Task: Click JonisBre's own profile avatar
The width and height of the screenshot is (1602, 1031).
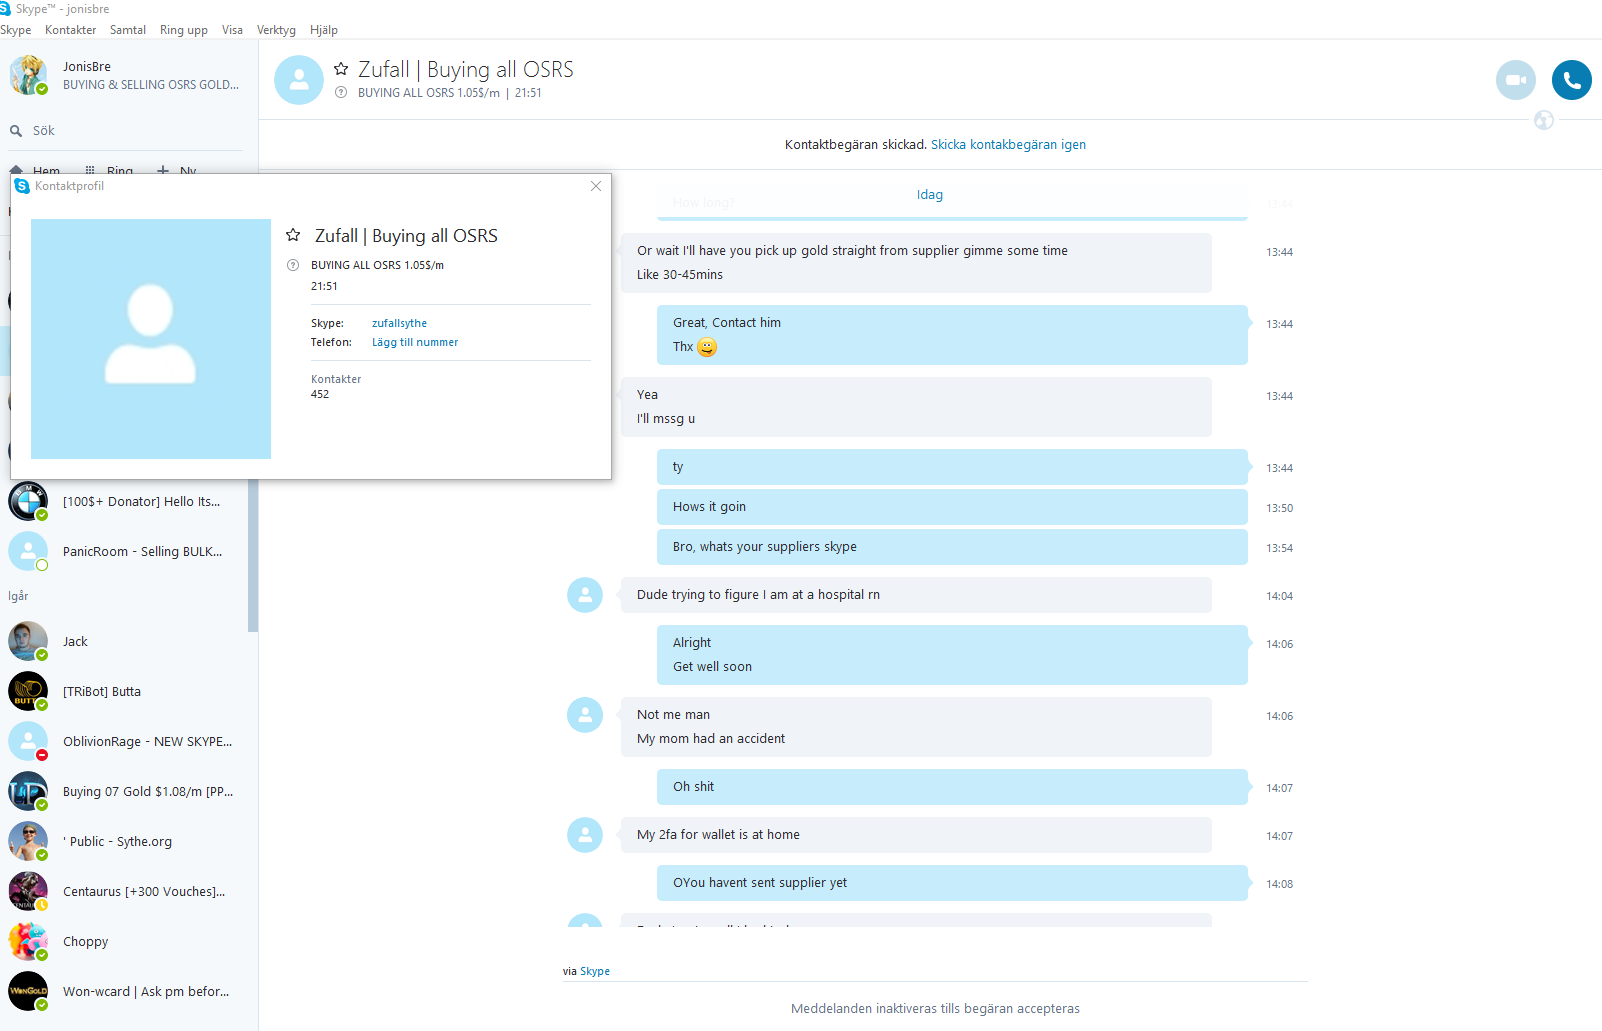Action: (28, 75)
